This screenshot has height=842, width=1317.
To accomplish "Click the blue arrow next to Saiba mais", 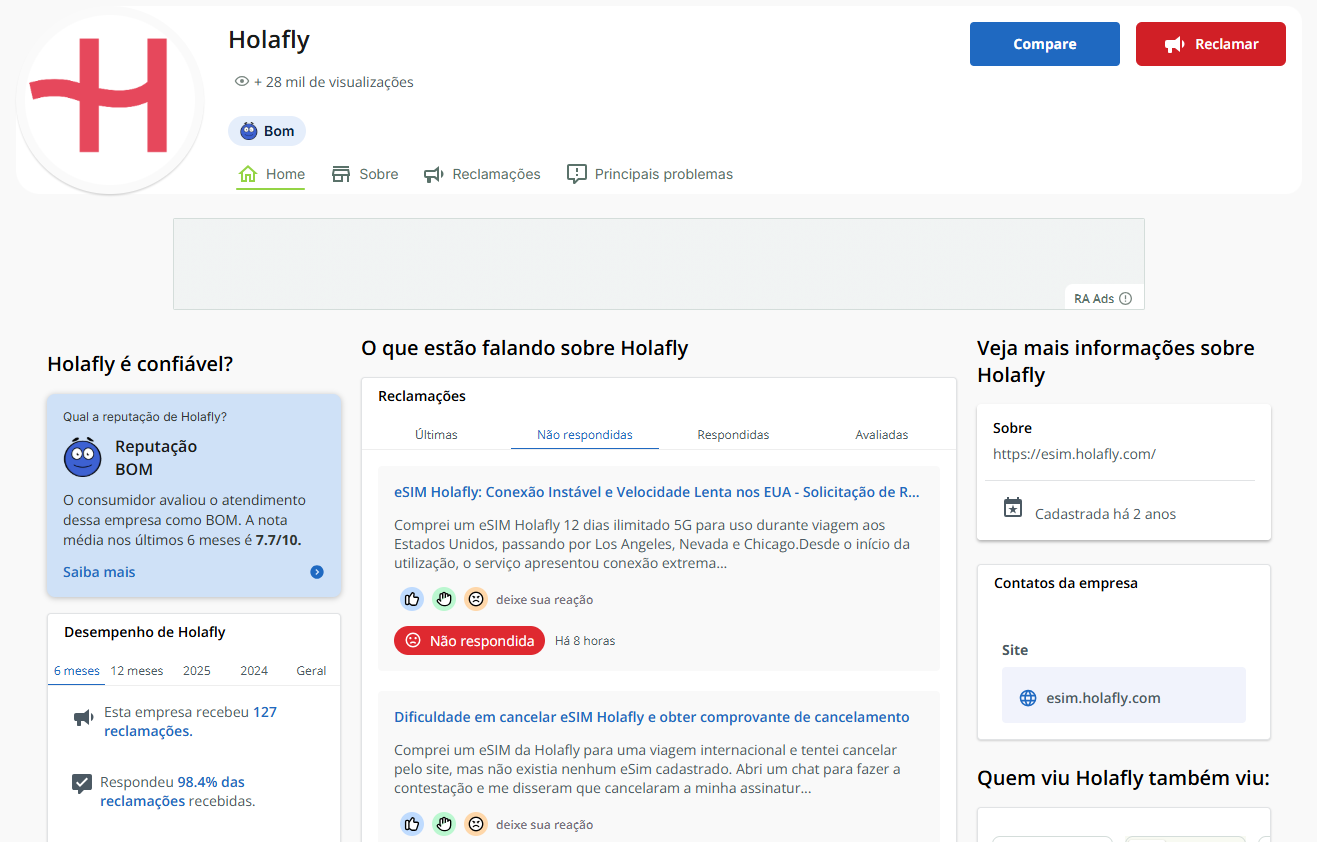I will pos(317,572).
